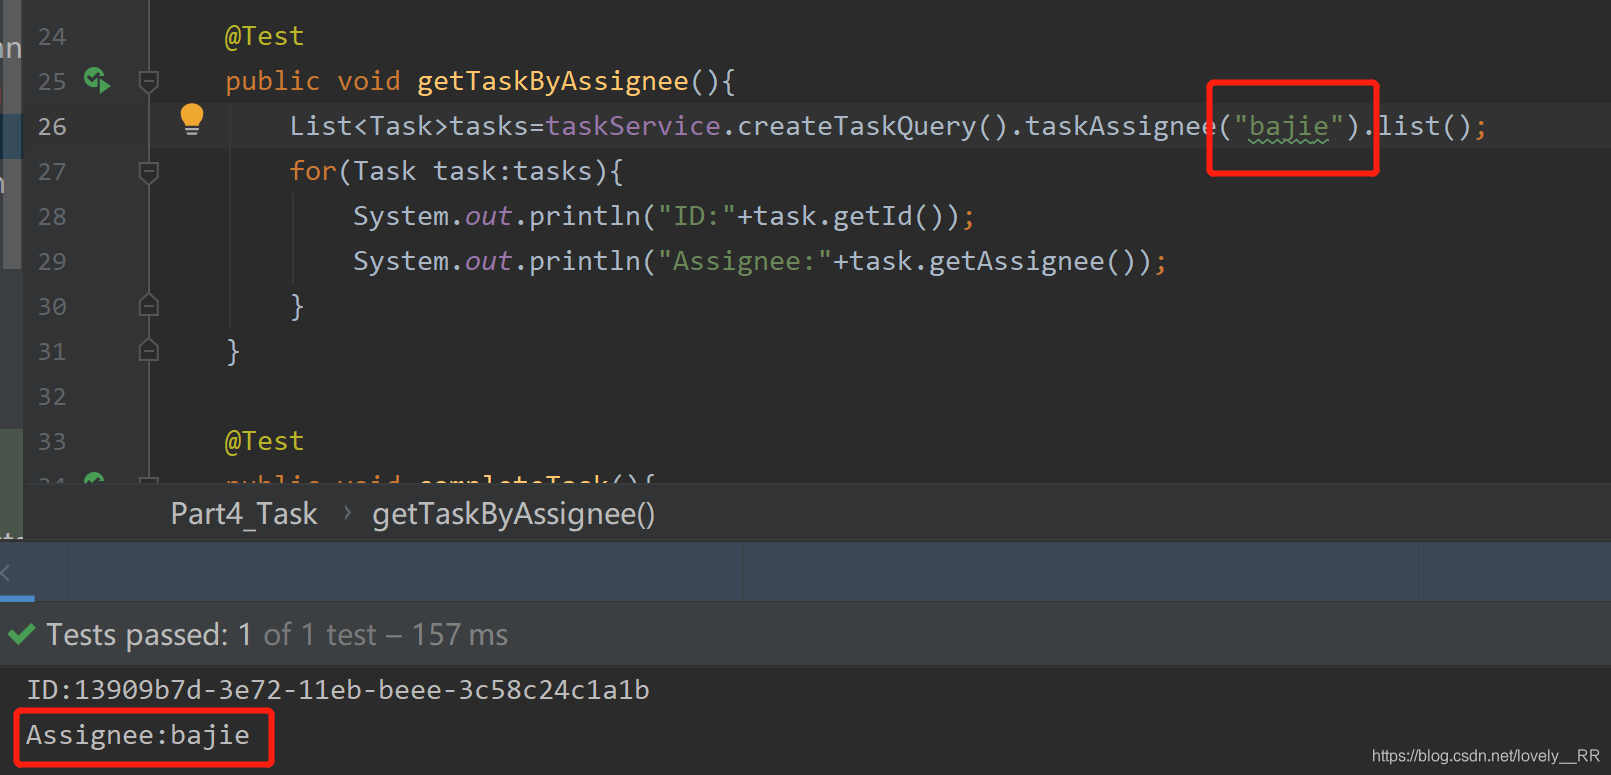This screenshot has height=775, width=1611.
Task: Select Part4_Task in the breadcrumb bar
Action: (x=244, y=514)
